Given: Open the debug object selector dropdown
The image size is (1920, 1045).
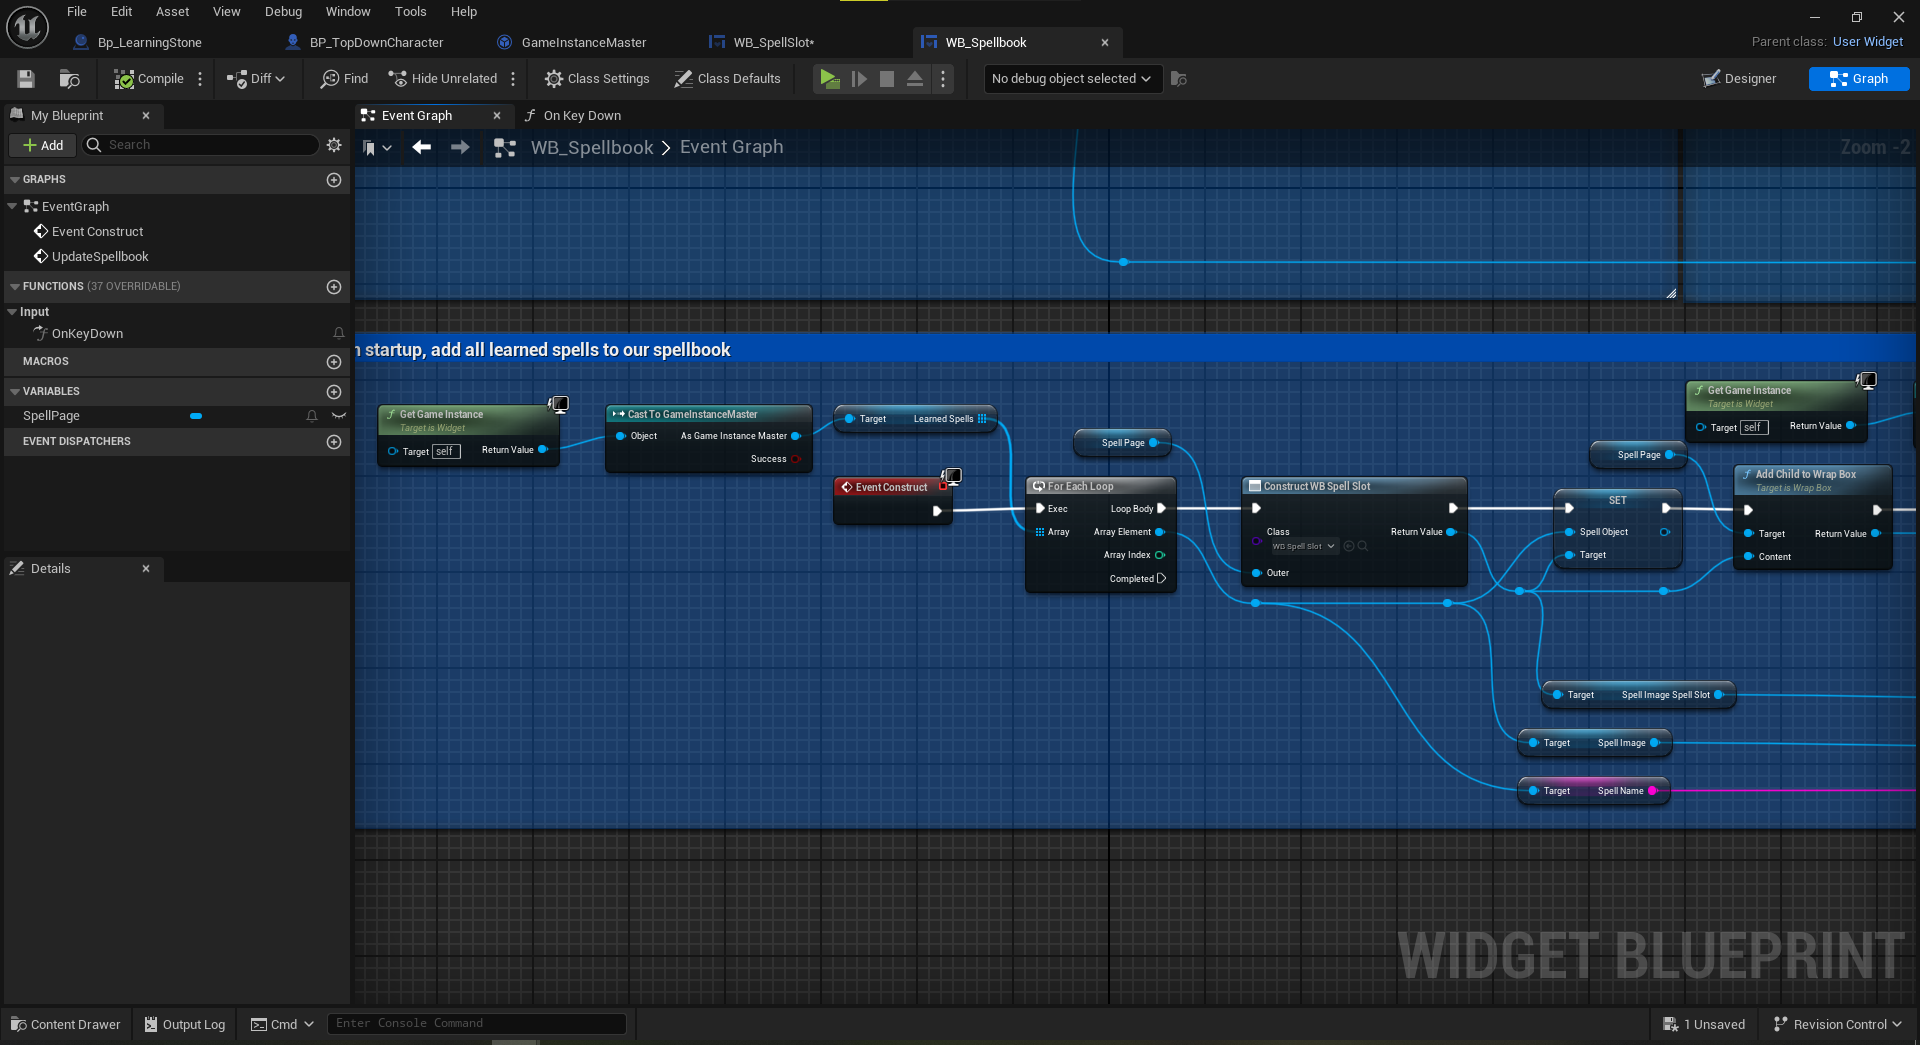Looking at the screenshot, I should [x=1073, y=79].
